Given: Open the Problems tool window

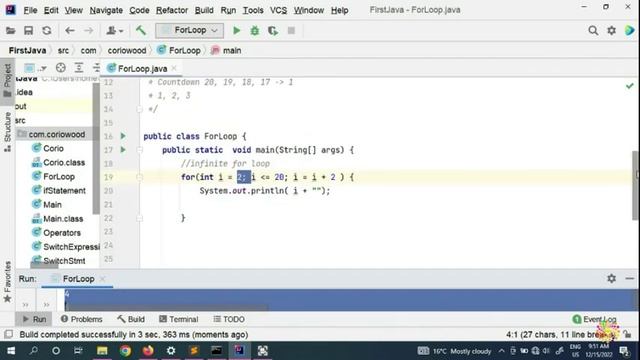Looking at the screenshot, I should [82, 319].
